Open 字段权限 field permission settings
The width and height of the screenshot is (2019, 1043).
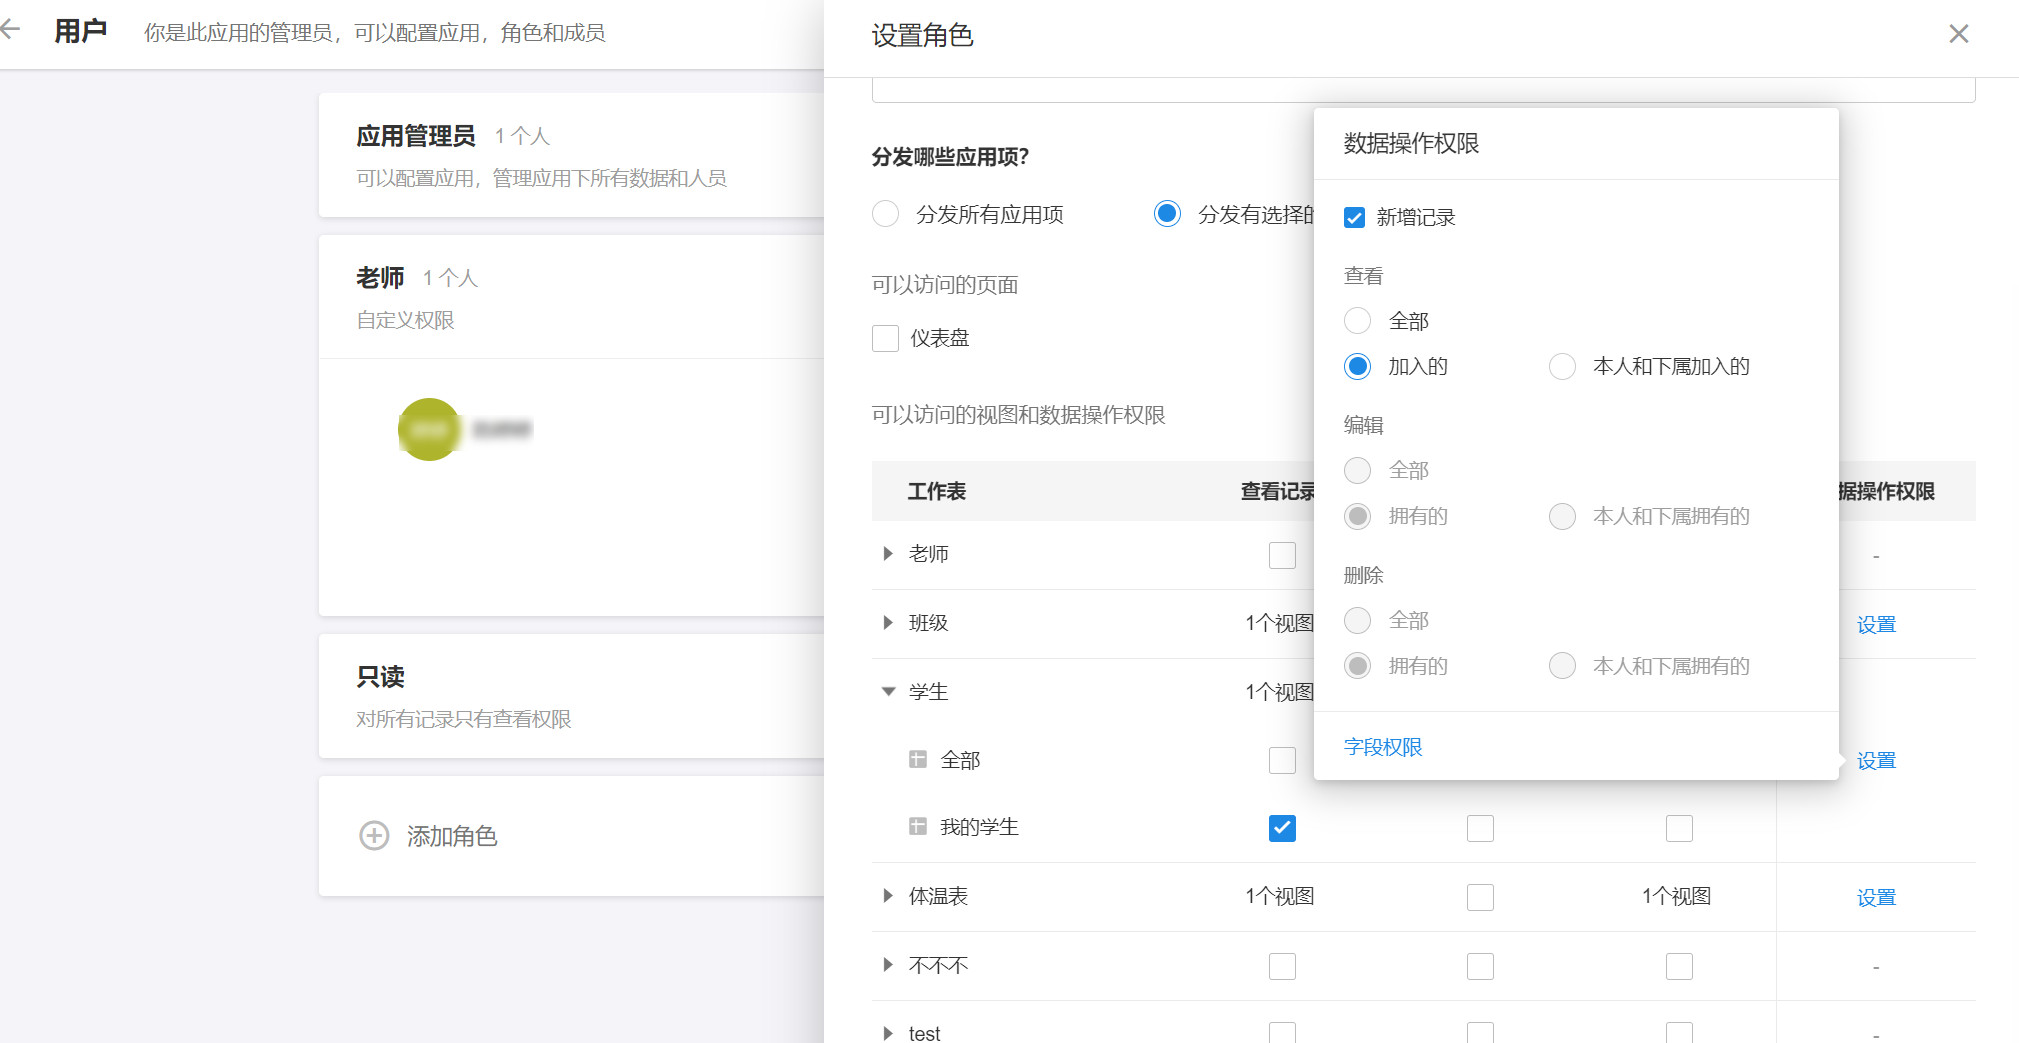click(1382, 746)
